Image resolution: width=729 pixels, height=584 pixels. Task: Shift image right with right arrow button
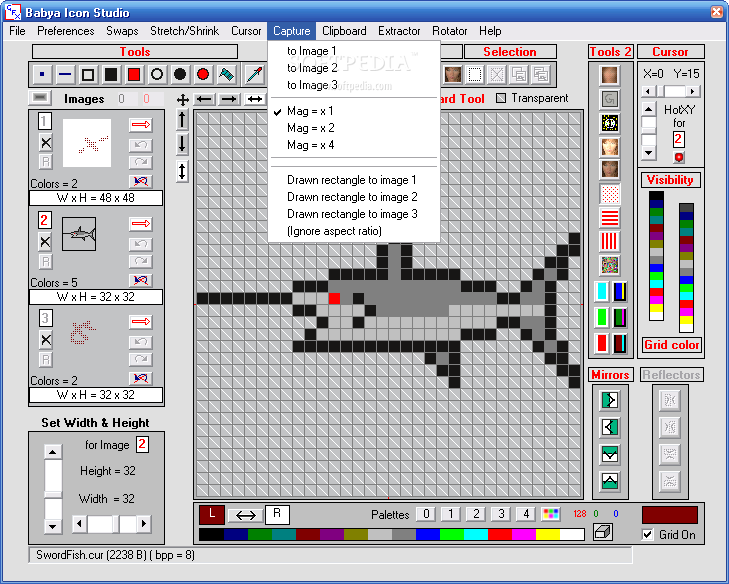click(228, 99)
